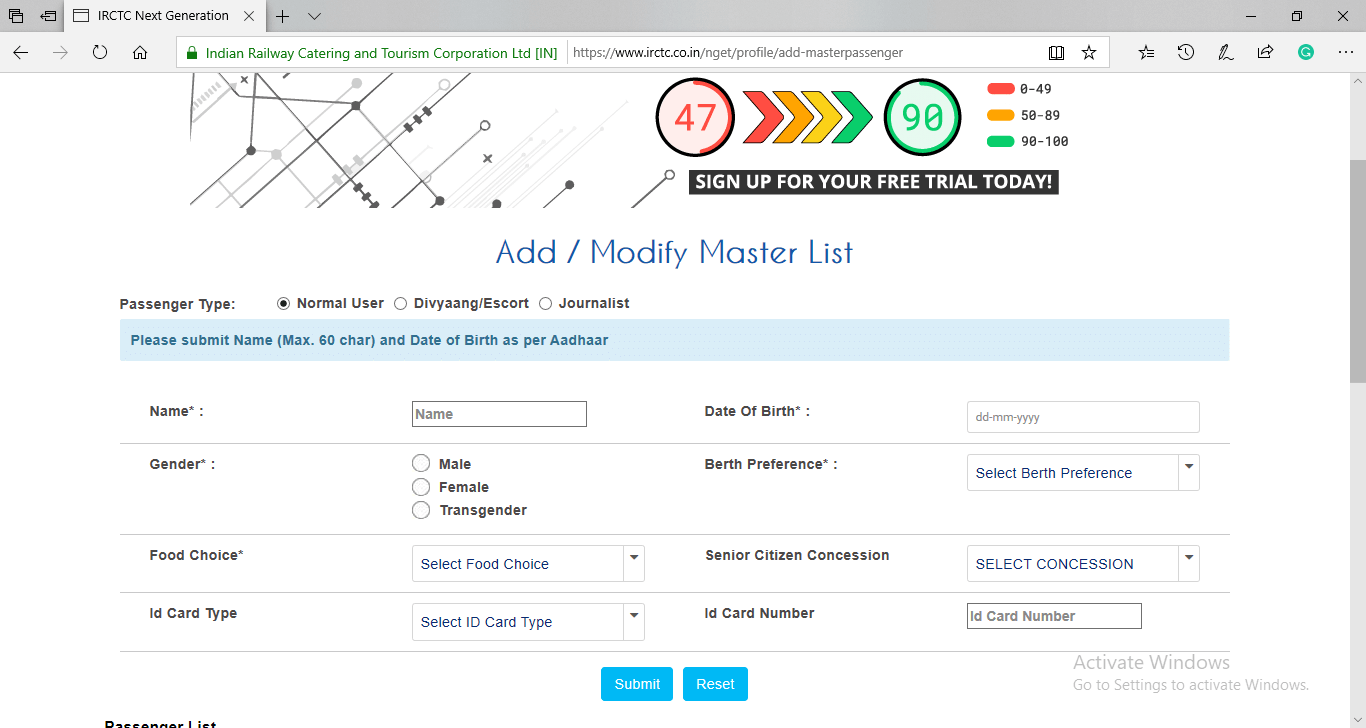Open Select Food Choice dropdown

(x=528, y=564)
